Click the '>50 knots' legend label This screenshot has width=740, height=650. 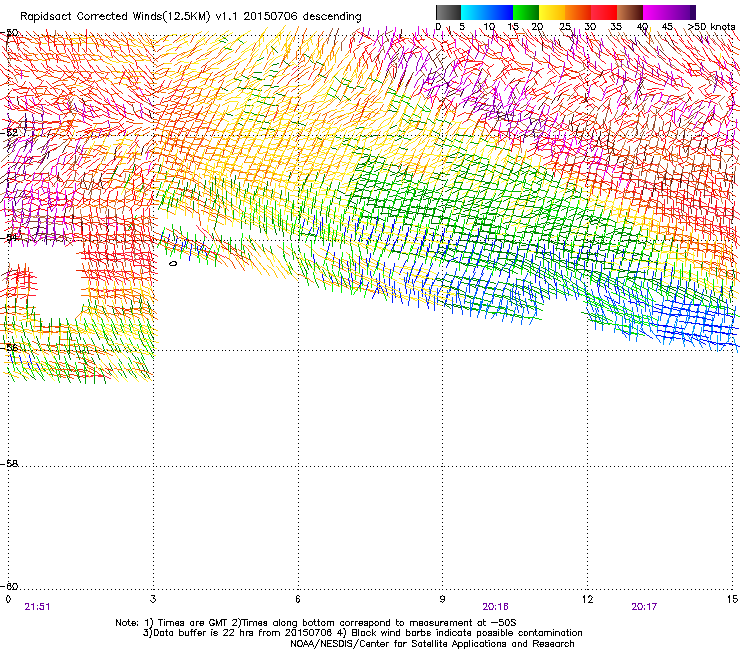click(711, 27)
